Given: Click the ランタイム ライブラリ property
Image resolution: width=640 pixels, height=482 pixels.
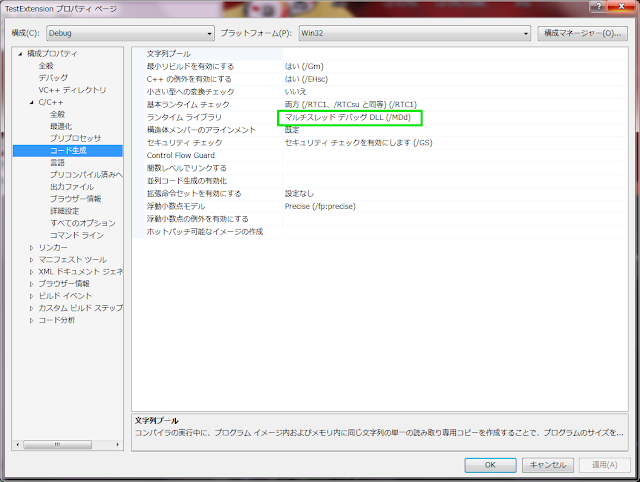Looking at the screenshot, I should [x=184, y=118].
